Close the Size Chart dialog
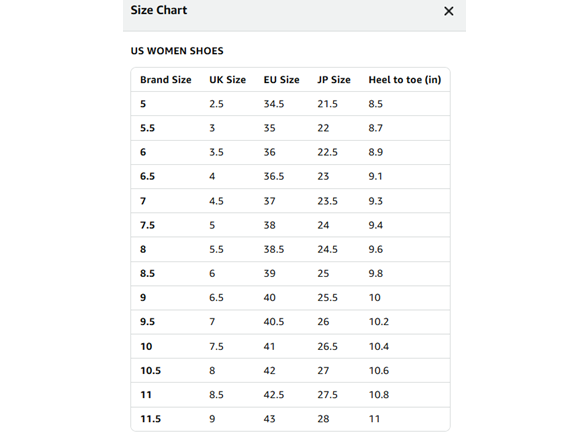 pyautogui.click(x=448, y=11)
